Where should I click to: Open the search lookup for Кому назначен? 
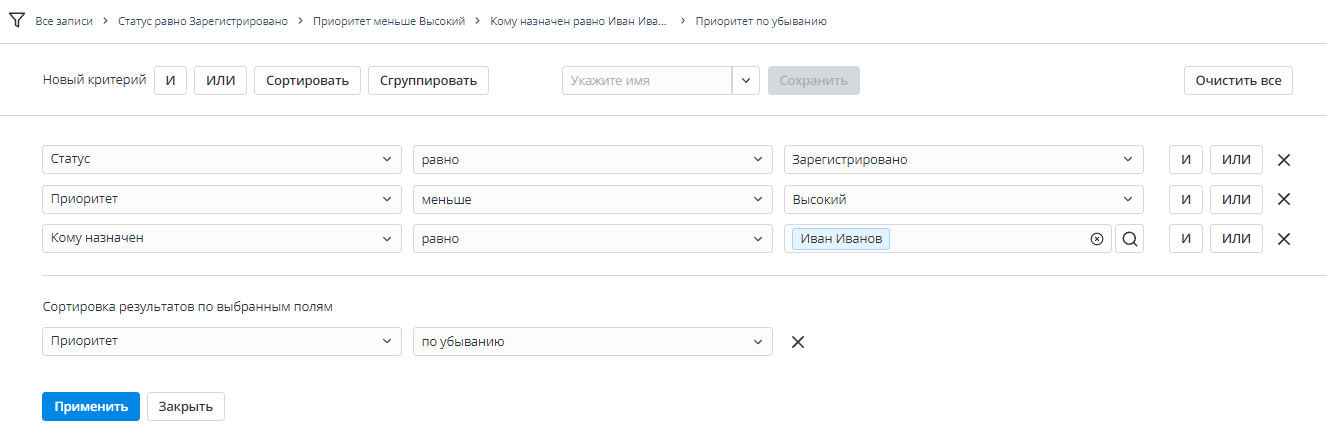[1129, 239]
